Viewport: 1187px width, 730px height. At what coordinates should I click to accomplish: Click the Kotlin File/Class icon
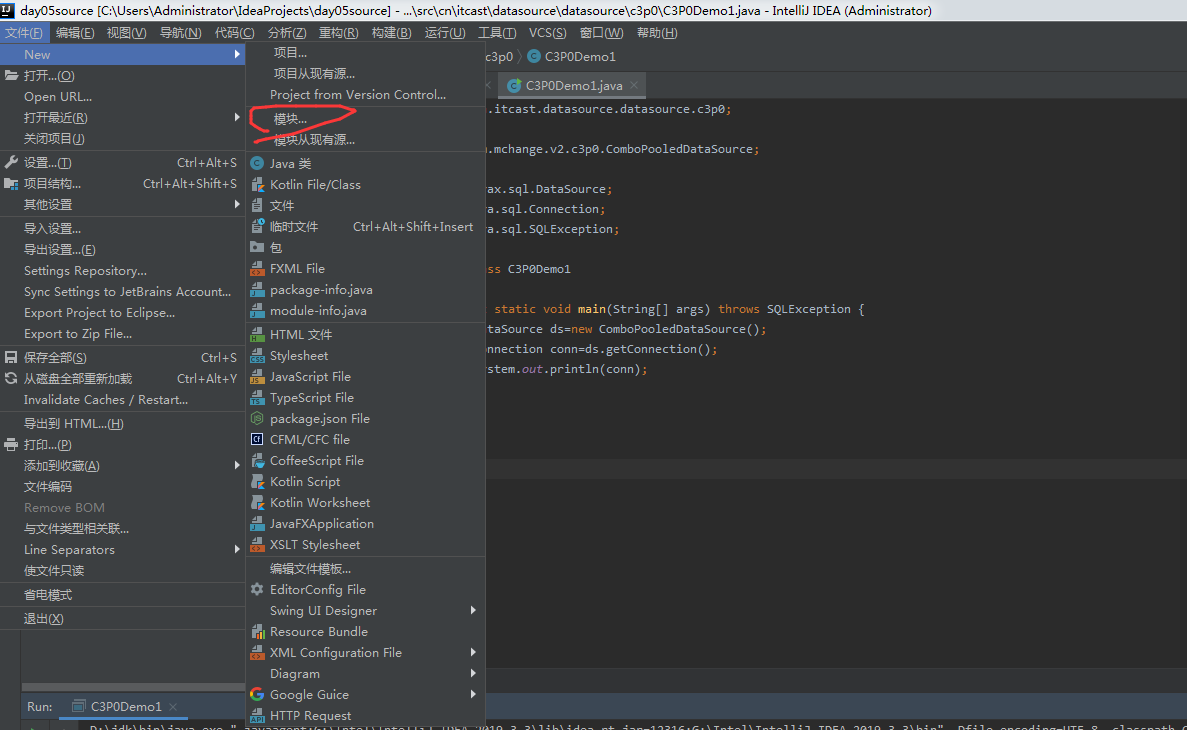coord(257,185)
